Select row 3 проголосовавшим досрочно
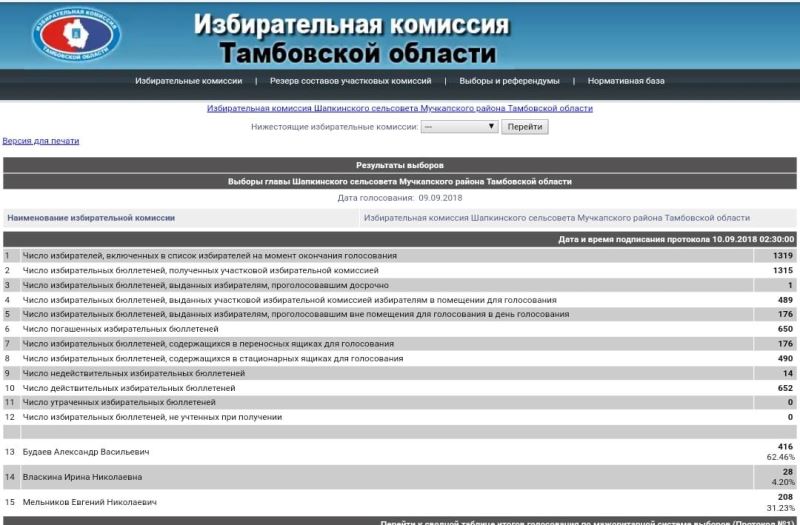Viewport: 800px width, 525px height. click(x=399, y=285)
